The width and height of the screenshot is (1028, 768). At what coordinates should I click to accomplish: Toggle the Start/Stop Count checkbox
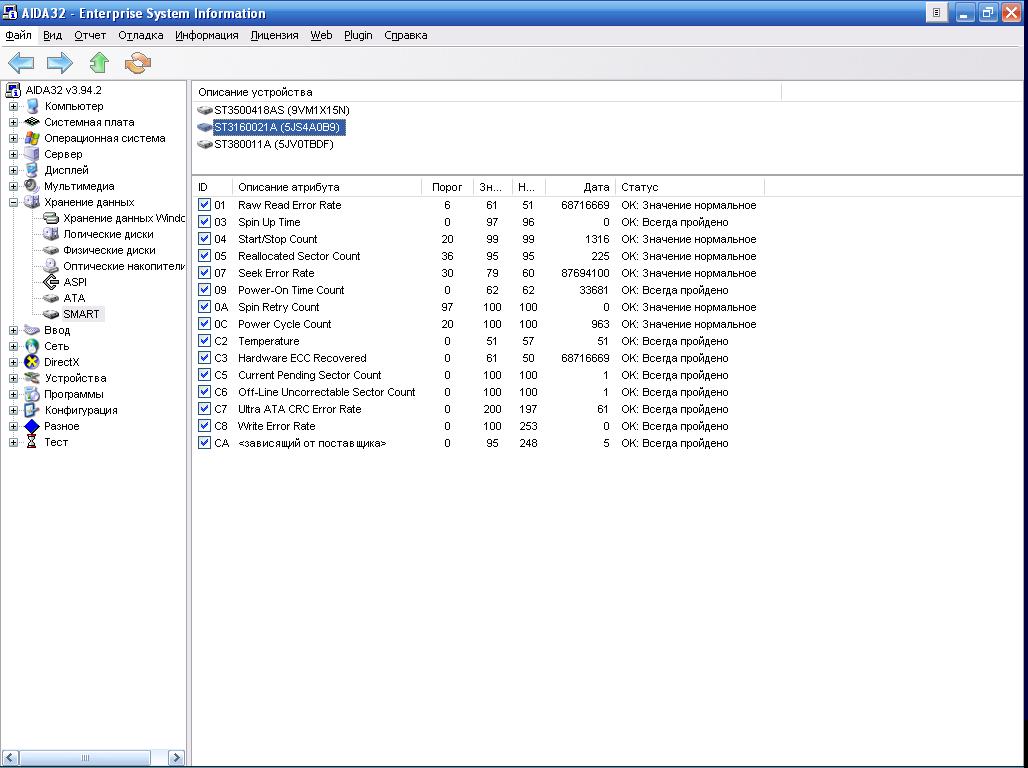click(x=205, y=239)
